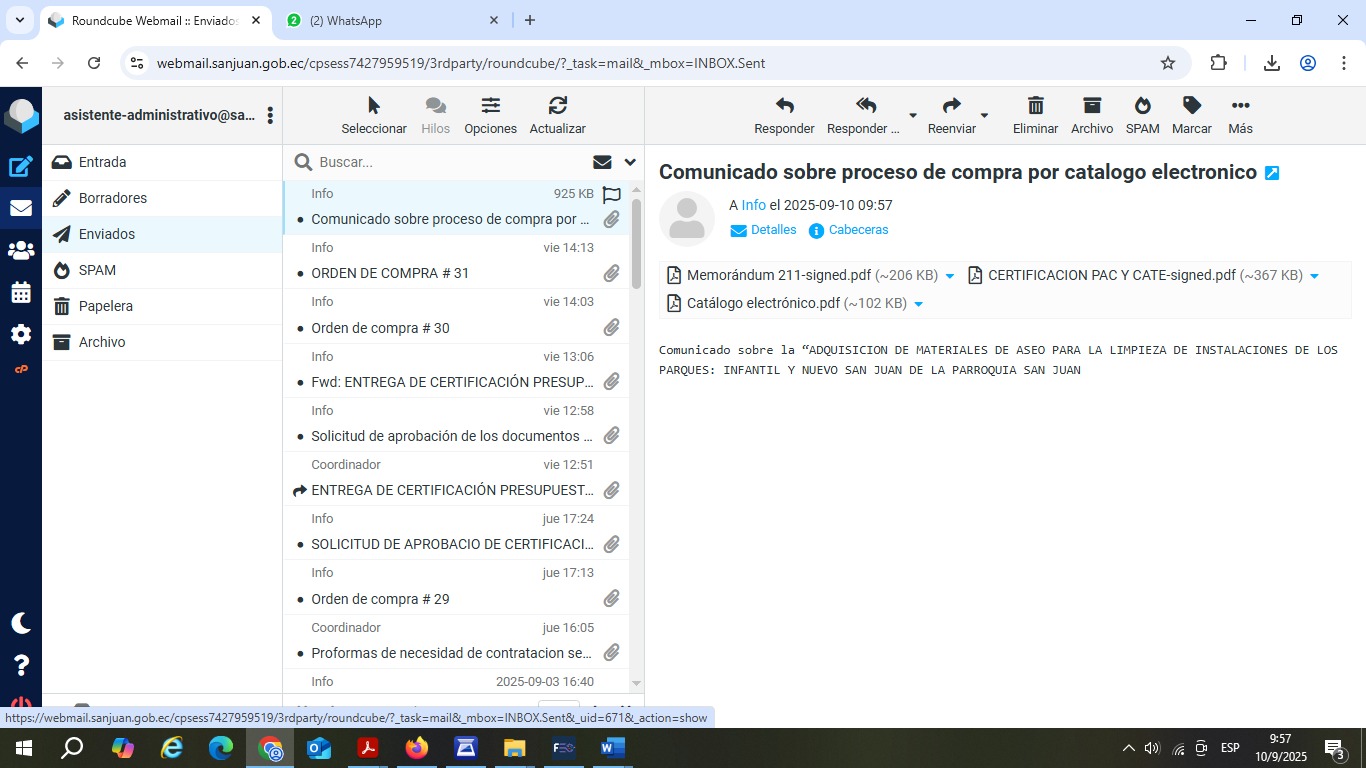Switch to the WhatsApp browser tab
This screenshot has height=768, width=1366.
(x=390, y=20)
